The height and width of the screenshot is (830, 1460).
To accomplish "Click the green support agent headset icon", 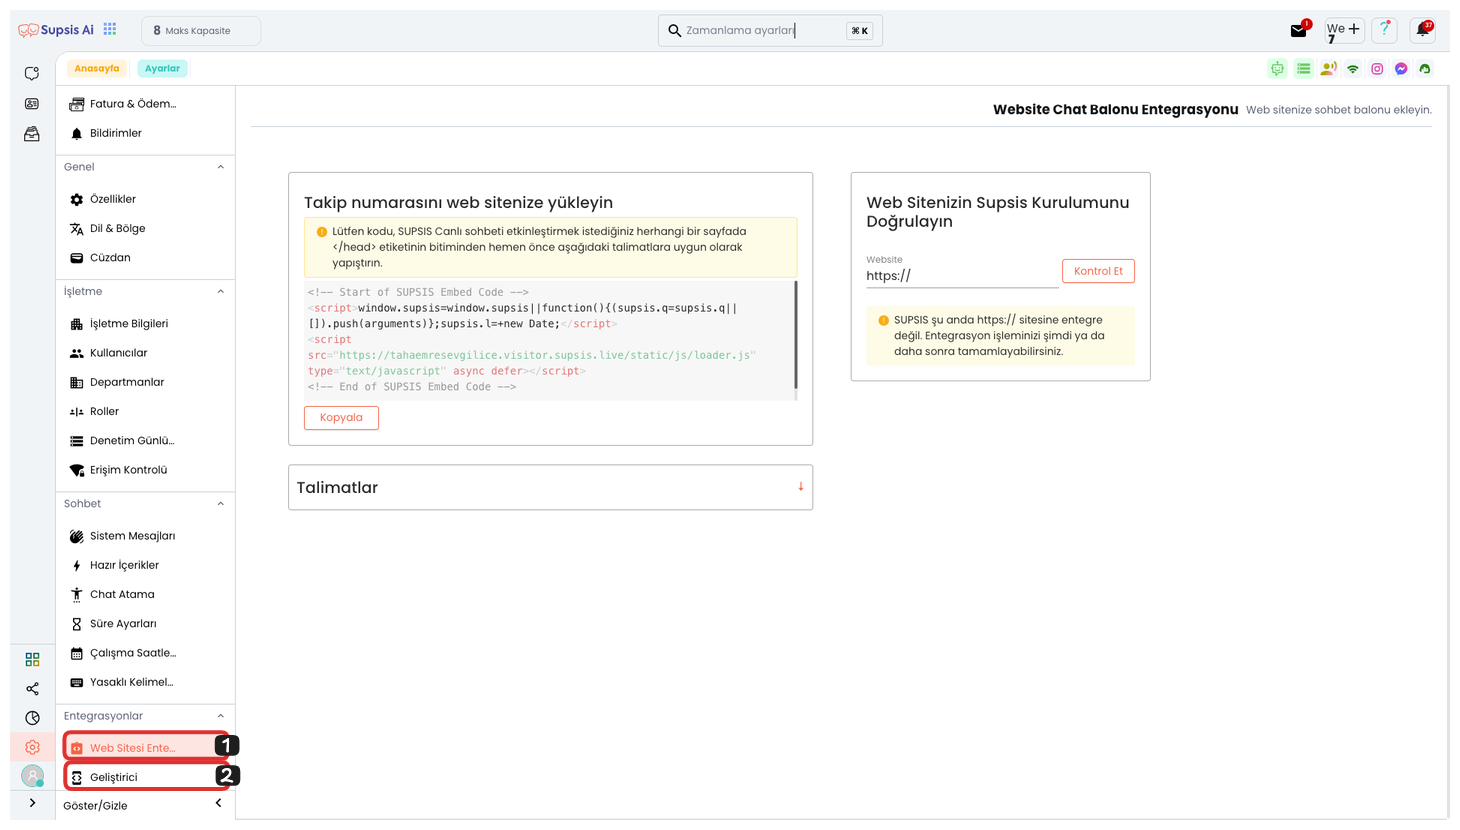I will (1425, 69).
